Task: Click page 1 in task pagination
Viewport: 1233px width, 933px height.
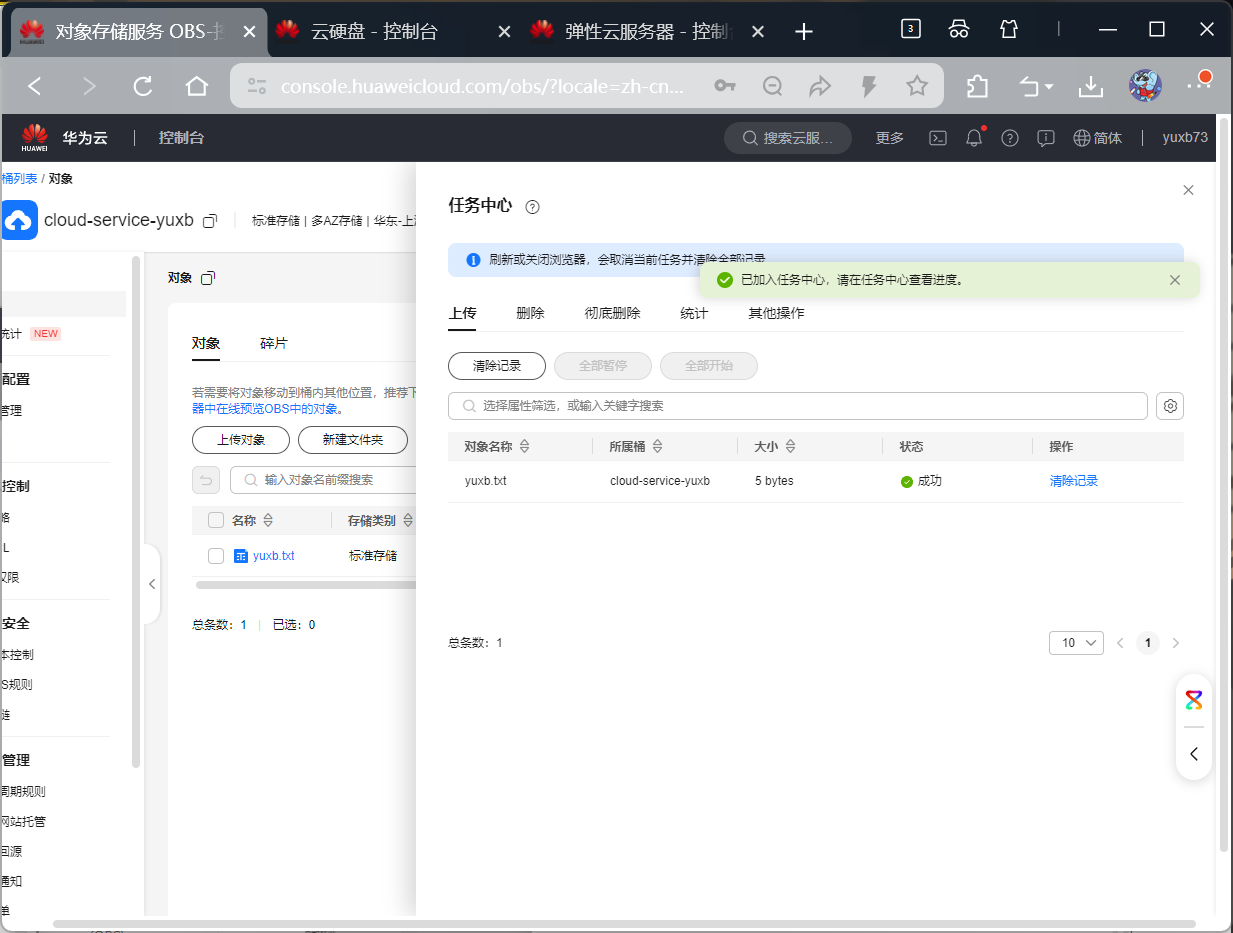Action: pyautogui.click(x=1148, y=643)
